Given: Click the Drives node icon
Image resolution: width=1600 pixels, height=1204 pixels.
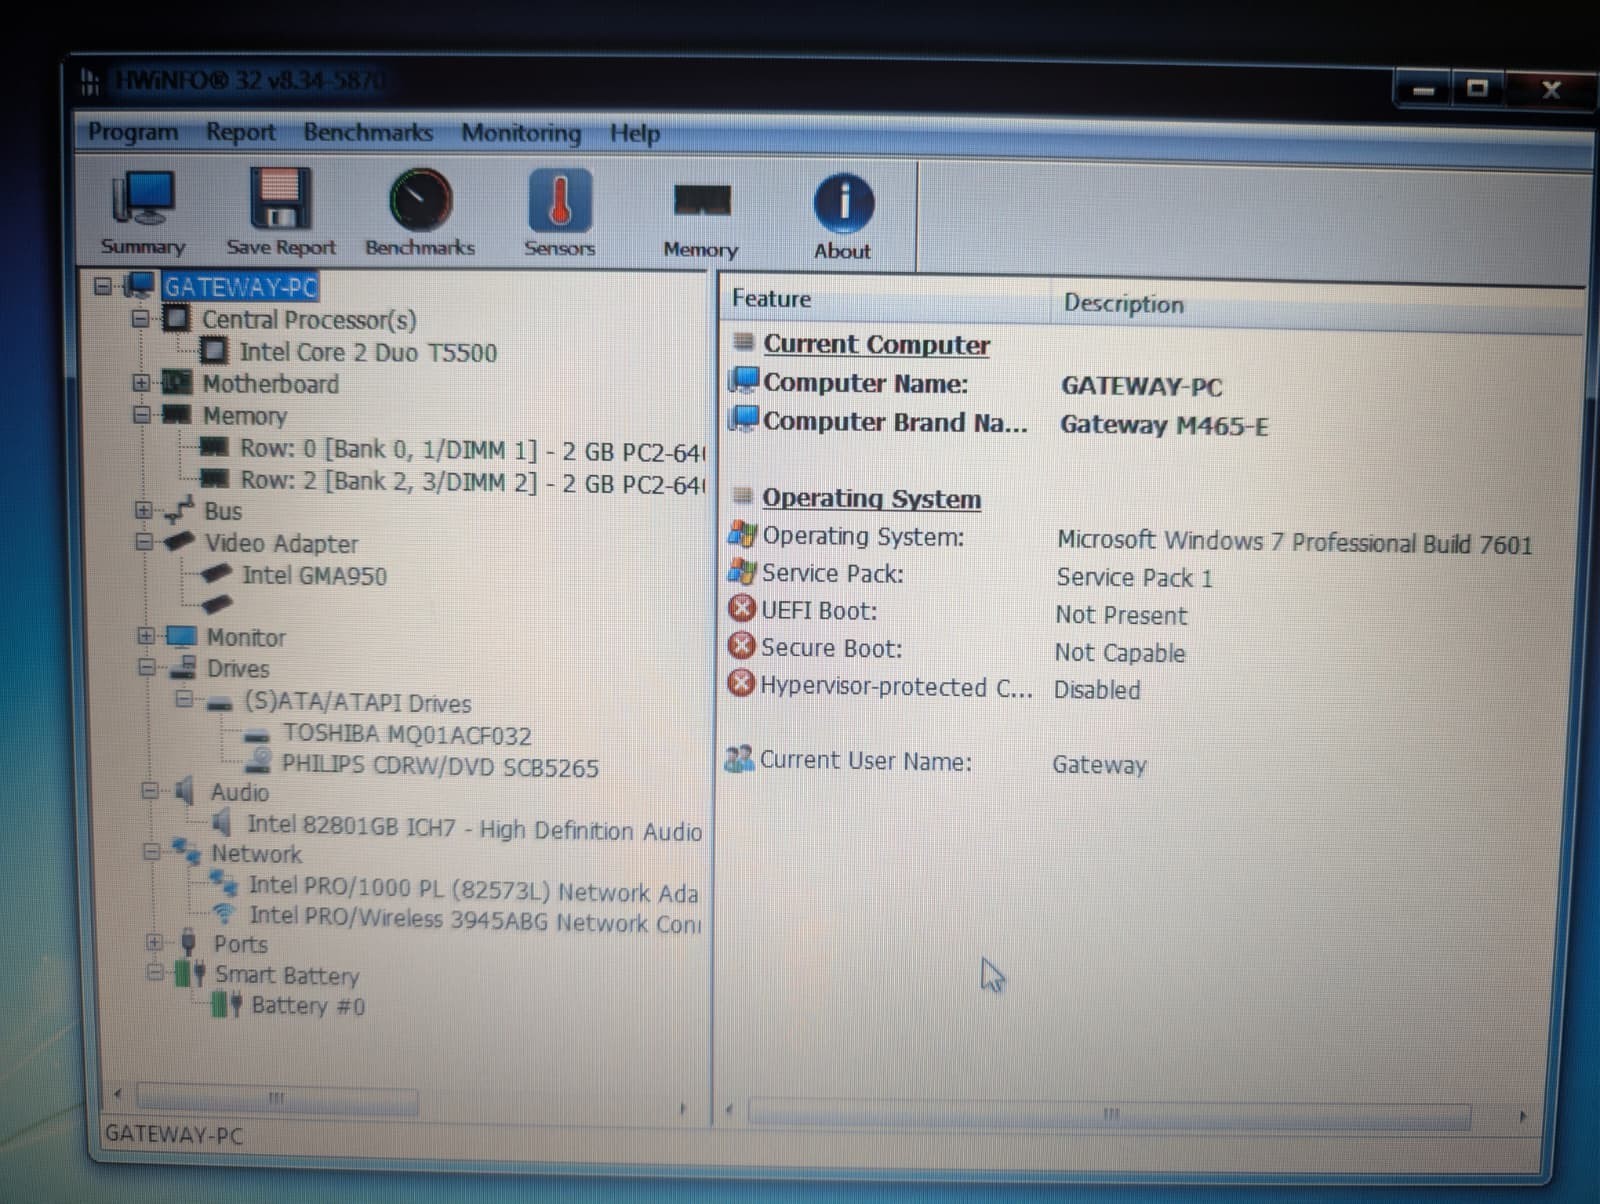Looking at the screenshot, I should click(183, 667).
